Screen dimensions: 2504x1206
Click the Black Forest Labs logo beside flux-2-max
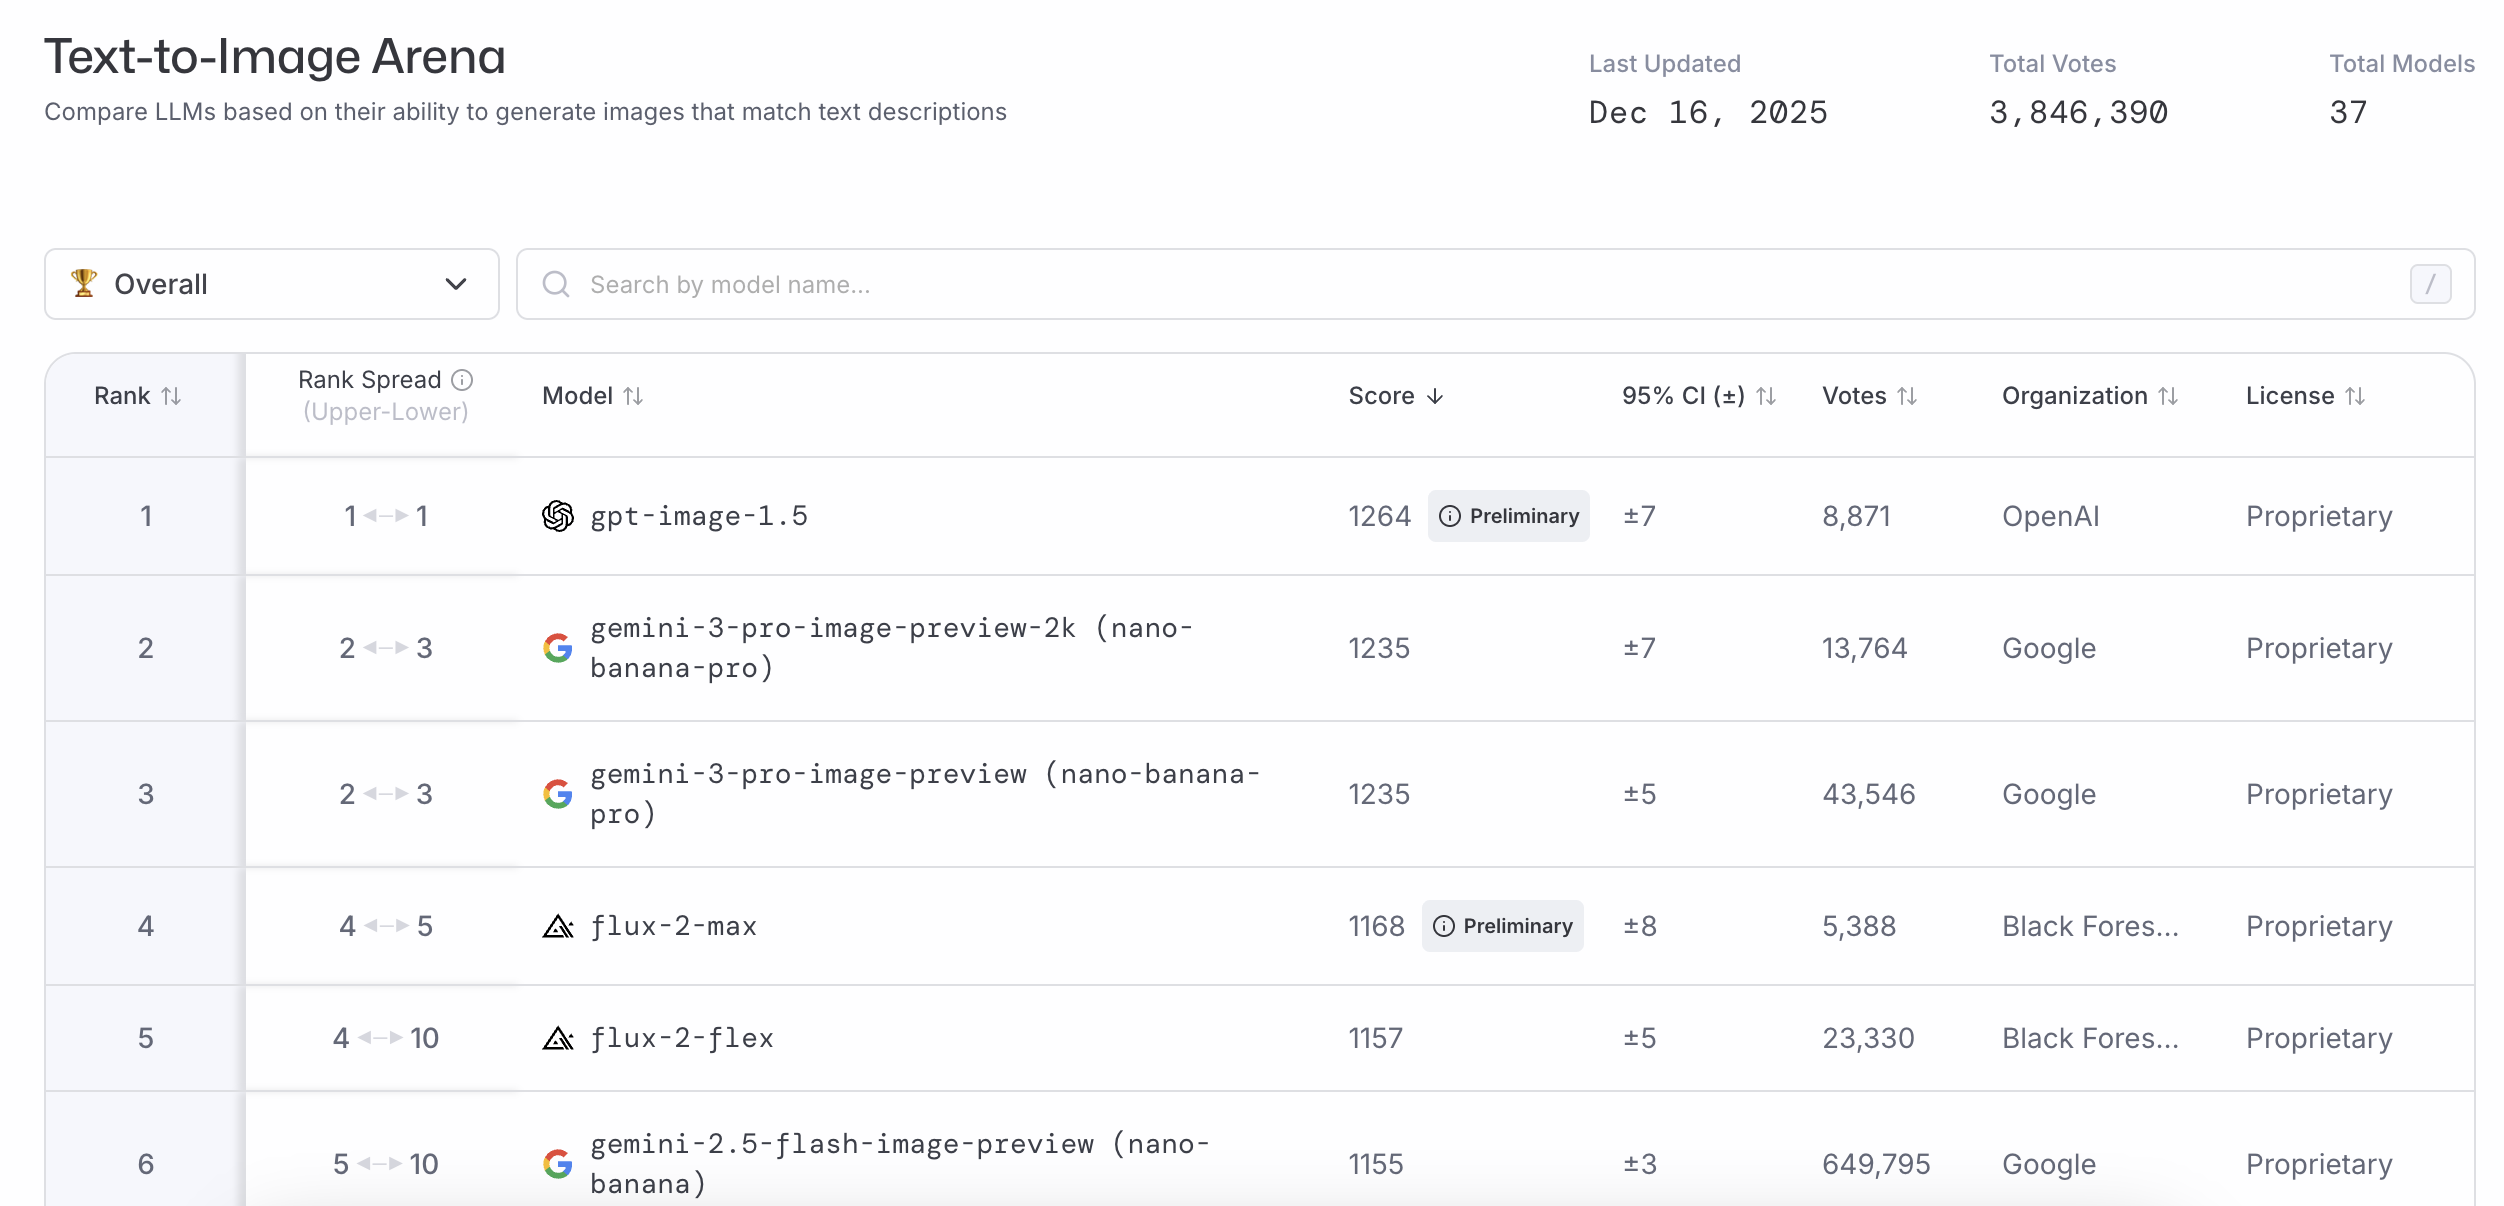pos(558,927)
